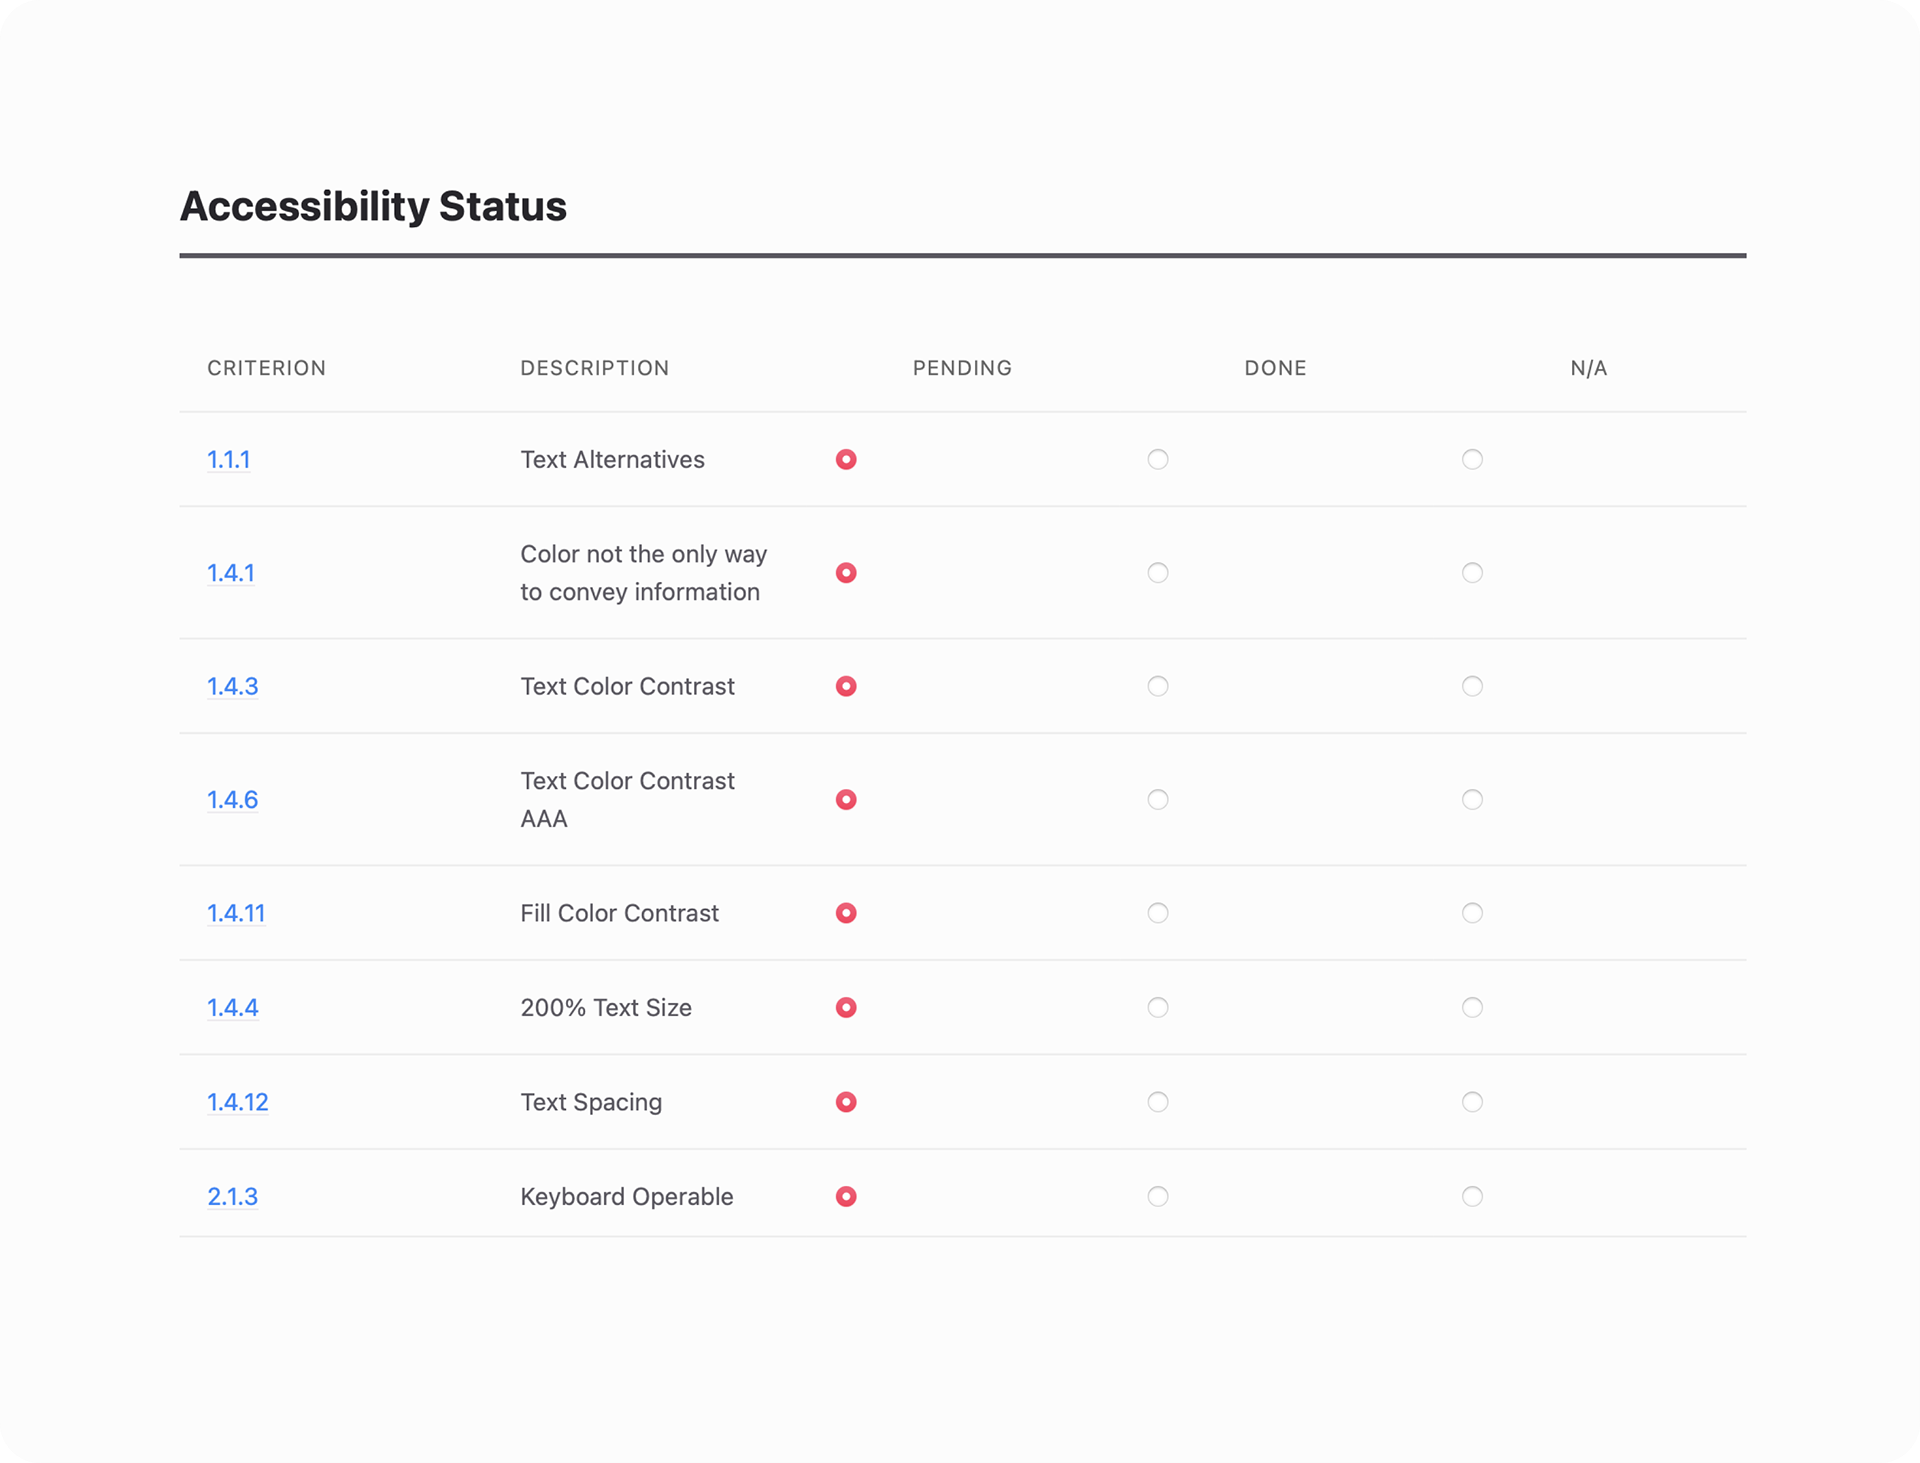Open criterion 1.4.3 link
Screen dimensions: 1920x1463
[232, 686]
